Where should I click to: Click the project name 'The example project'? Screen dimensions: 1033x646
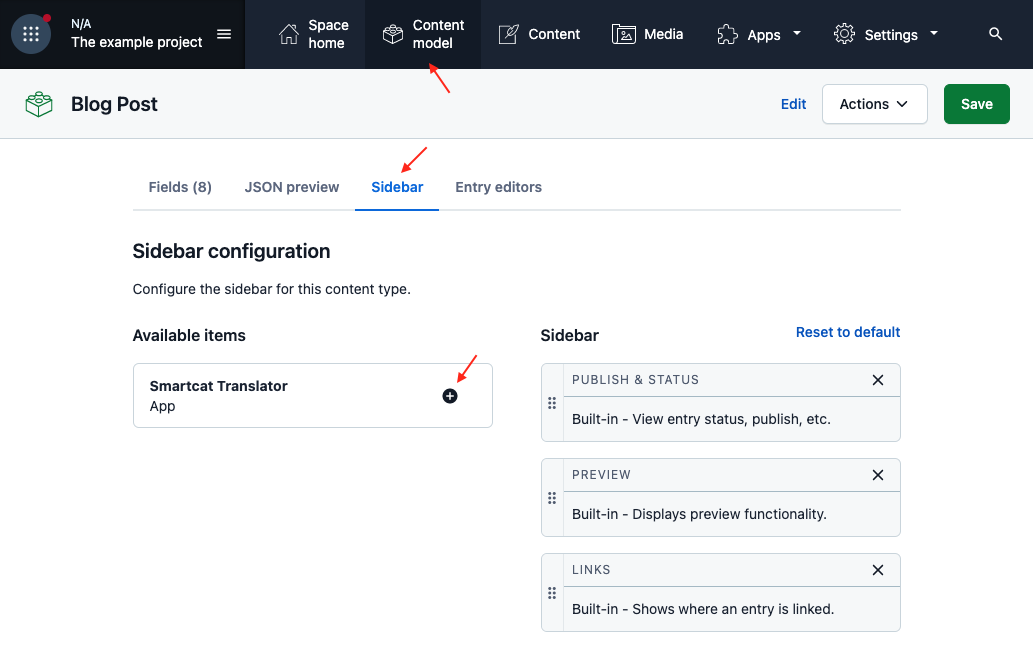(x=136, y=42)
